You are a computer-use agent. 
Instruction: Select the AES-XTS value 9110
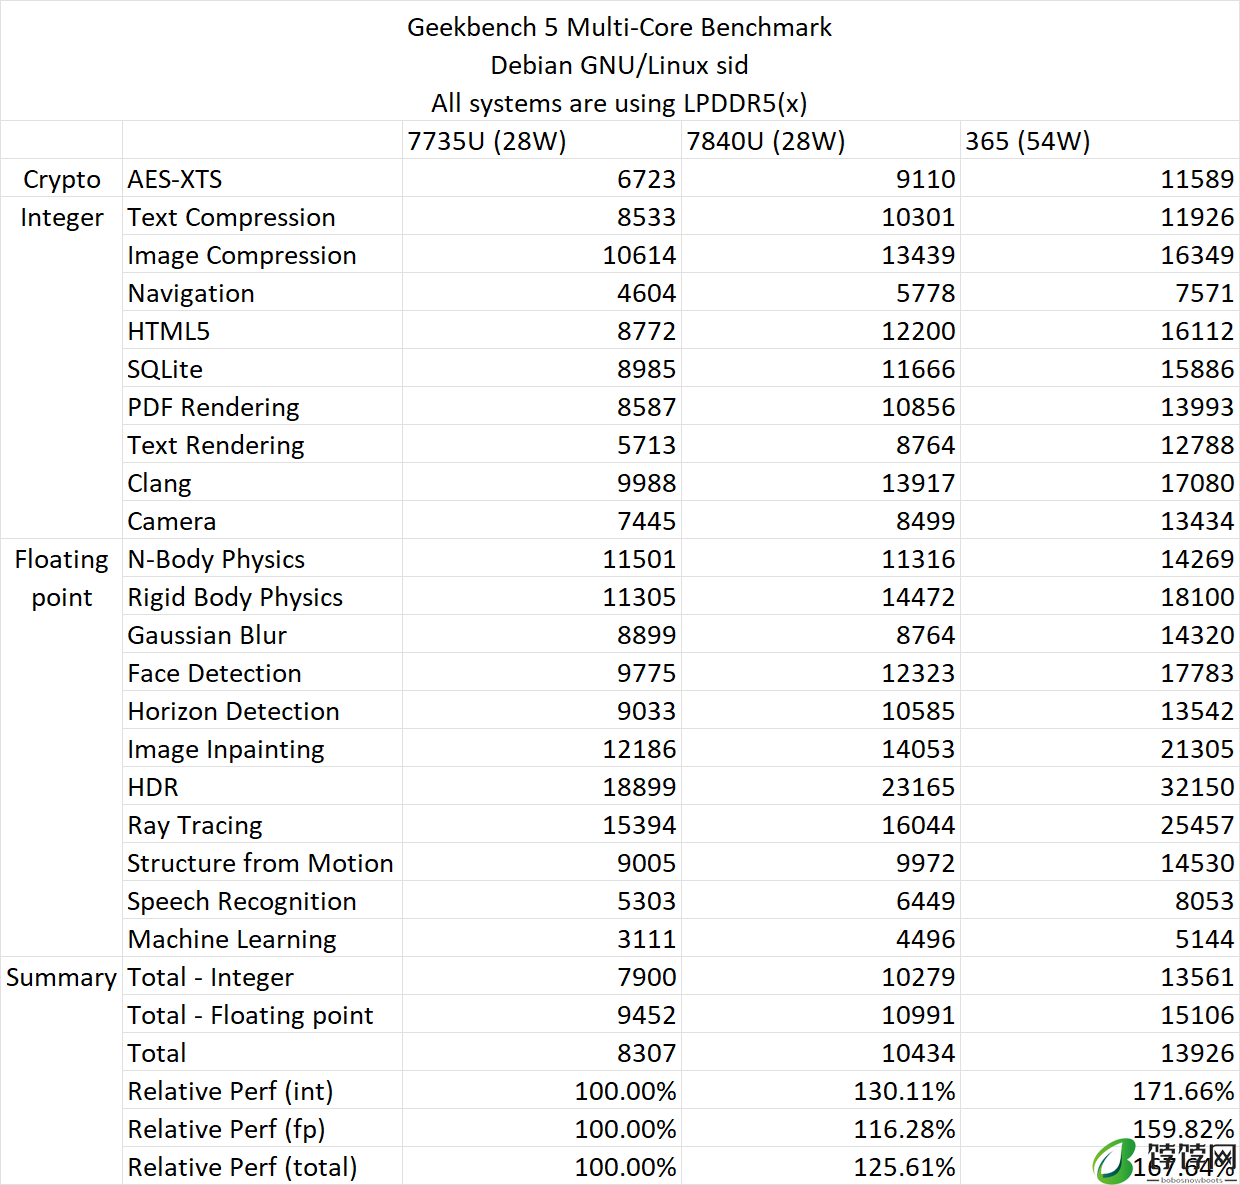pyautogui.click(x=926, y=179)
